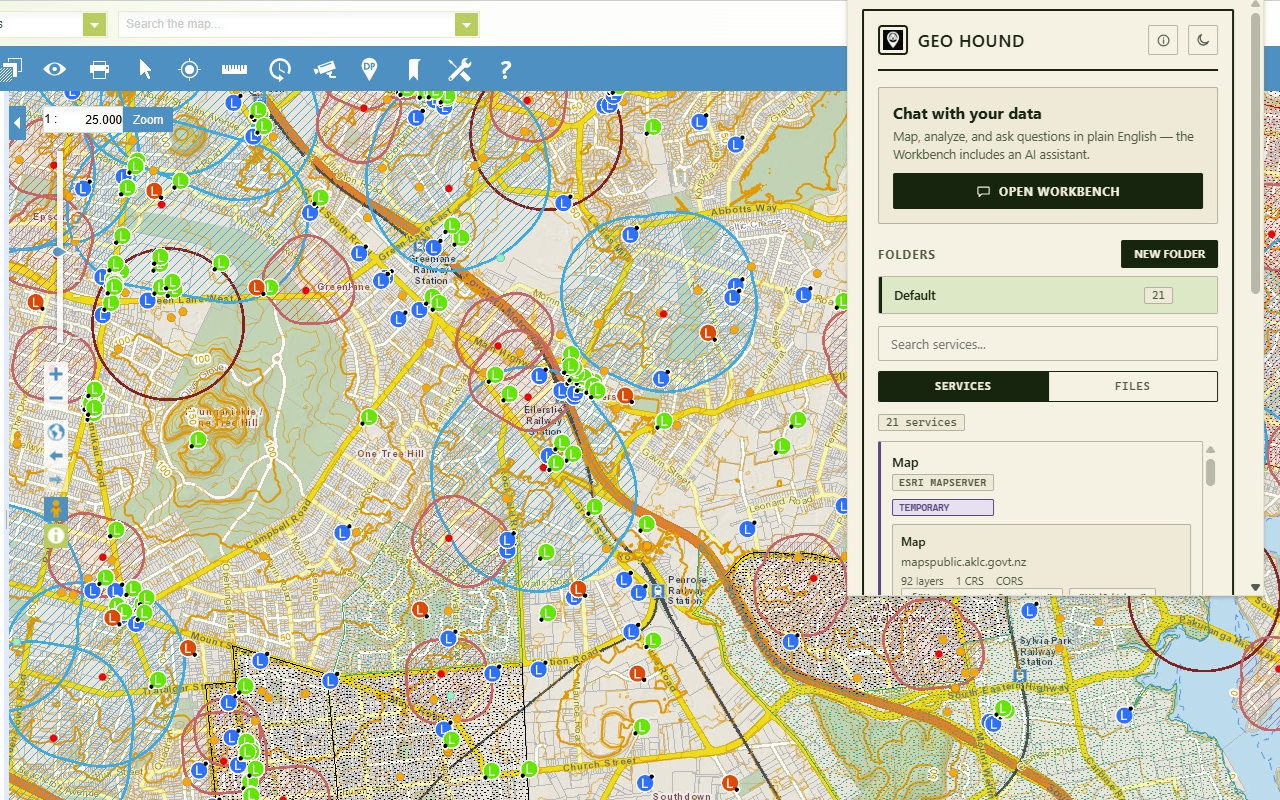Toggle dark mode in Geo Hound
This screenshot has width=1280, height=800.
pos(1203,41)
